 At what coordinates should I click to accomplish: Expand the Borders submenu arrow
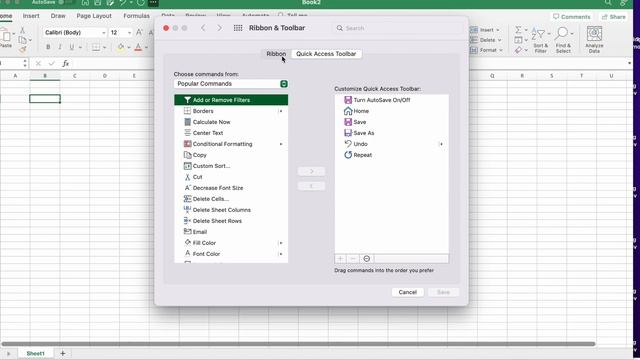[280, 111]
